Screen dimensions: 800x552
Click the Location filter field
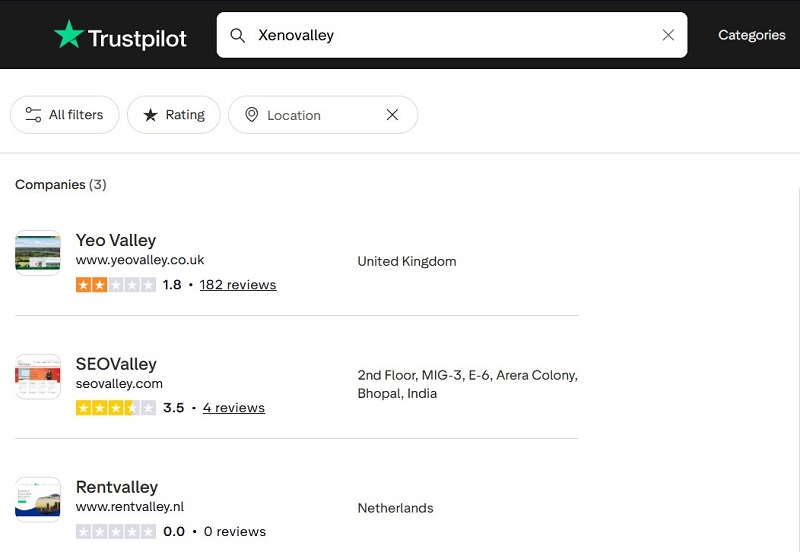(323, 115)
